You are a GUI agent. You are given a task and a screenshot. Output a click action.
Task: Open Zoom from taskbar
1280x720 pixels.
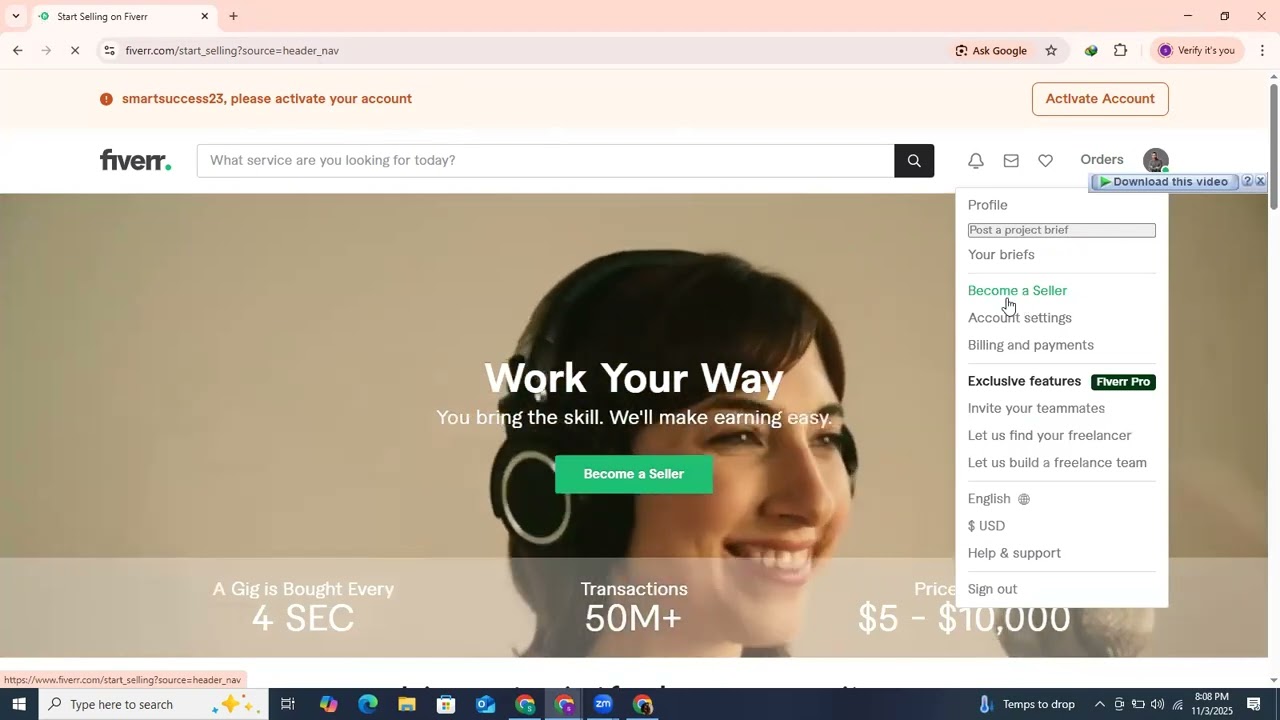pyautogui.click(x=603, y=704)
